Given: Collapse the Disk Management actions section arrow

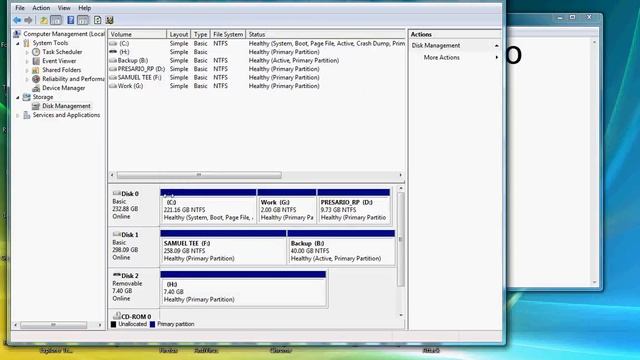Looking at the screenshot, I should [496, 46].
